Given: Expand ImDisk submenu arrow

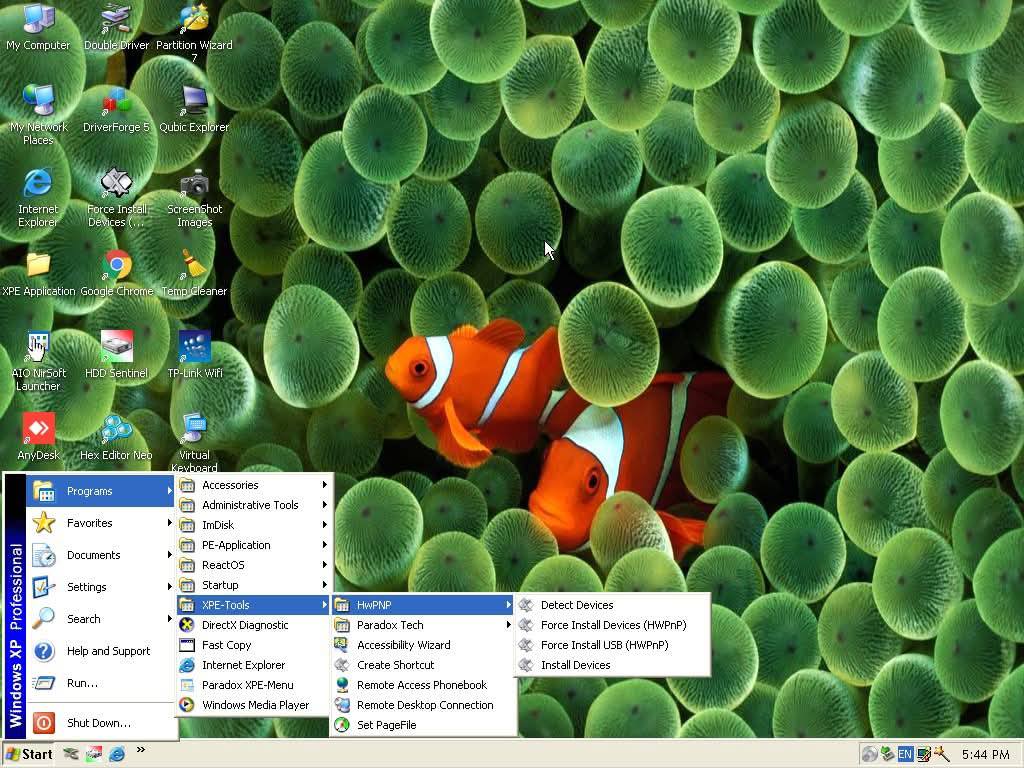Looking at the screenshot, I should pos(324,525).
